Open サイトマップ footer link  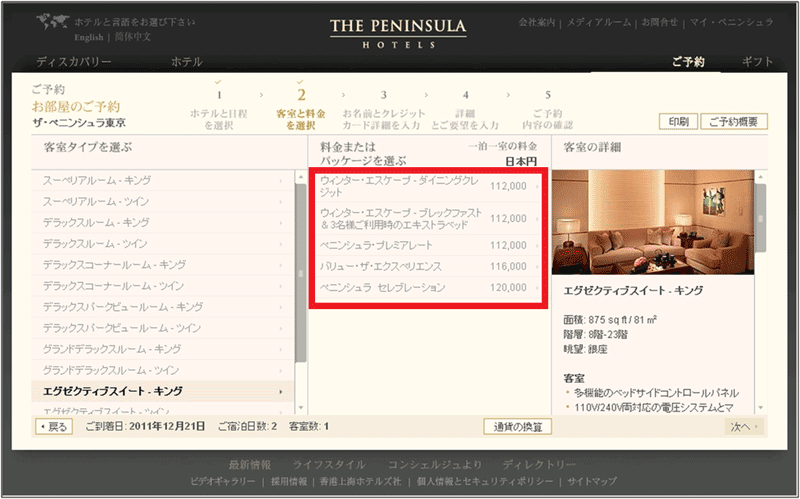click(592, 481)
